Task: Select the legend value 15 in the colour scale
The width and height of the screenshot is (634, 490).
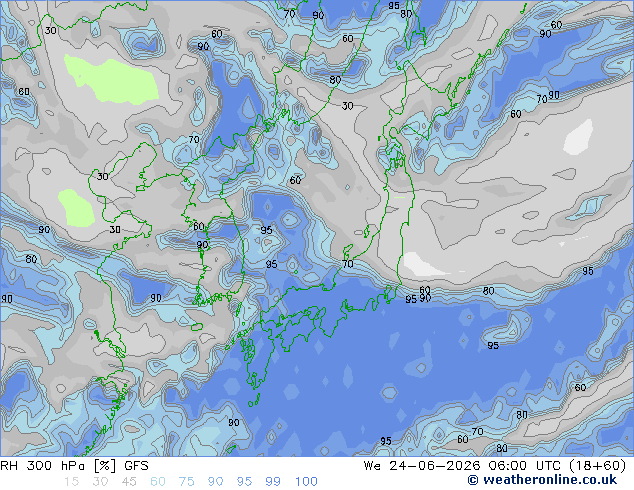Action: 71,482
